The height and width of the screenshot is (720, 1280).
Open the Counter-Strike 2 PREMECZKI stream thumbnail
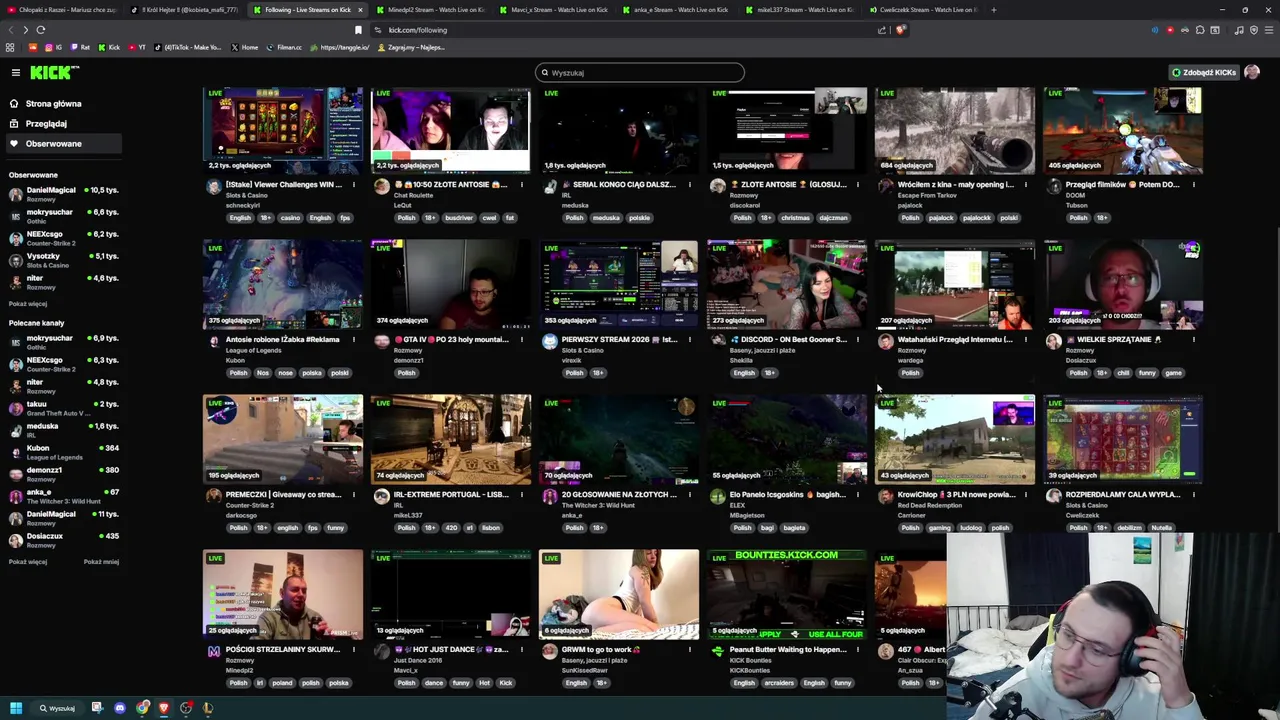pos(283,440)
